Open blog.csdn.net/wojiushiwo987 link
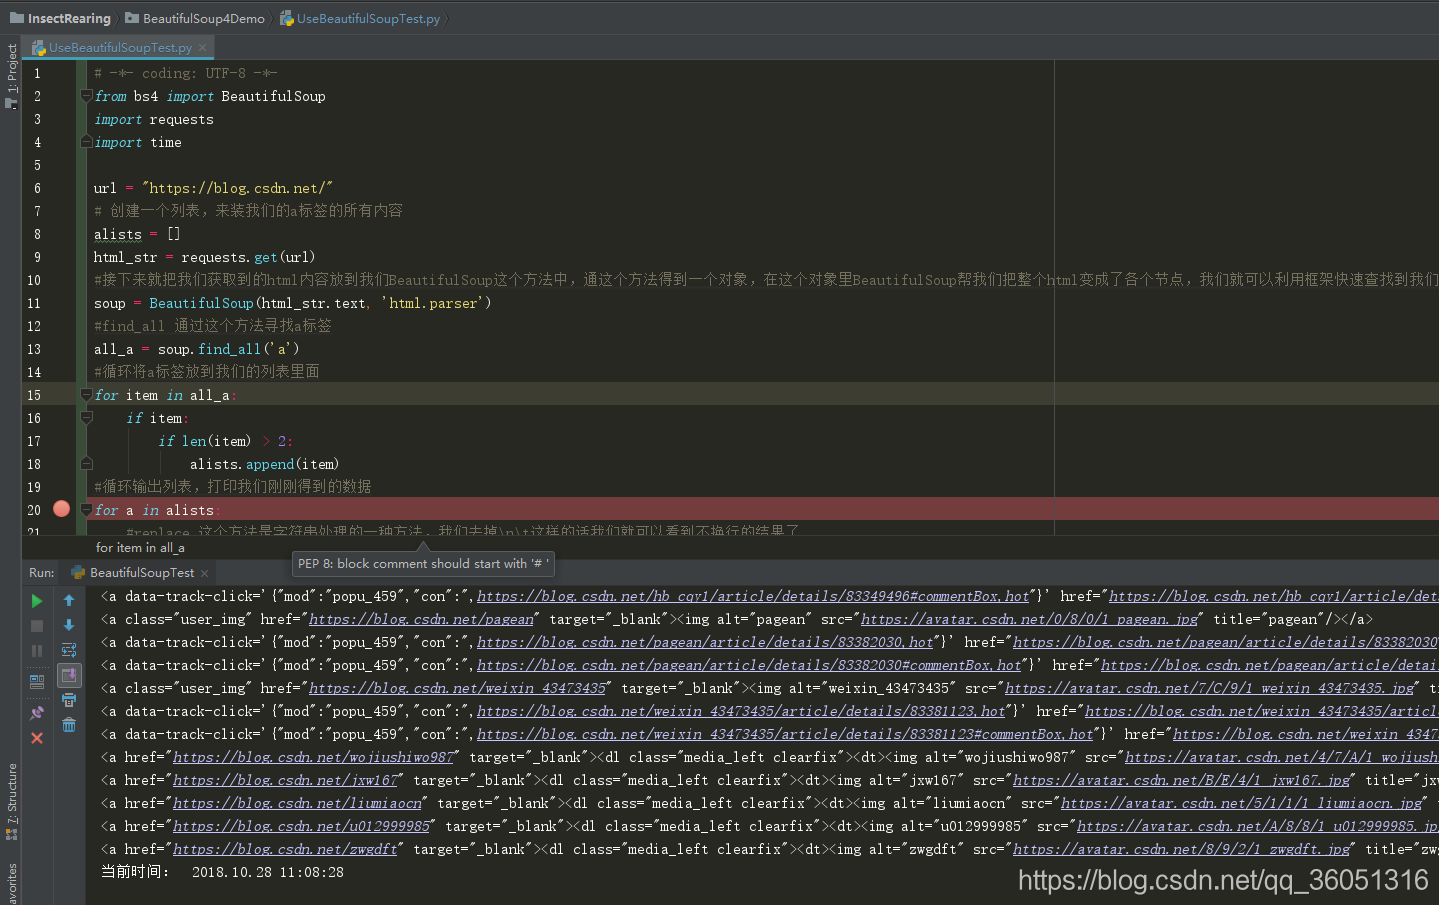 (x=313, y=757)
